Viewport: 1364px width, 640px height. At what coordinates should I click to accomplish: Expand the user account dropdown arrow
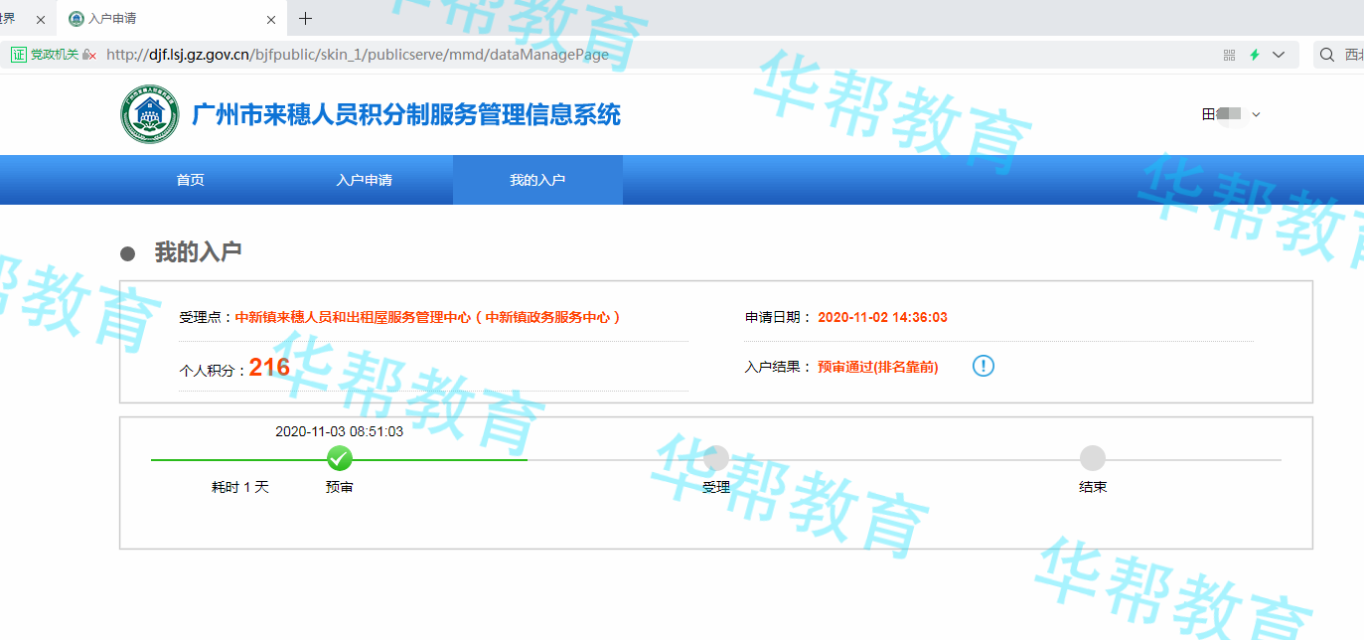point(1256,115)
